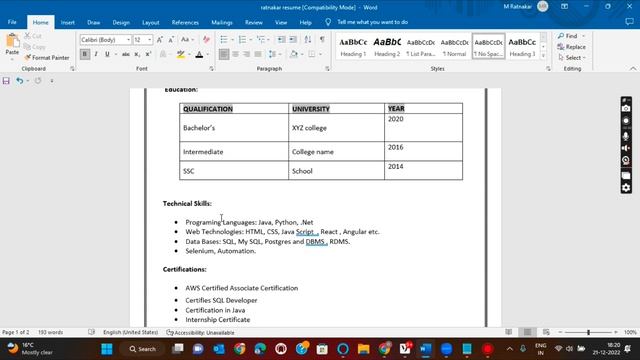Increase font size with Grow Font icon
Screen dimensions: 640x360
(160, 40)
